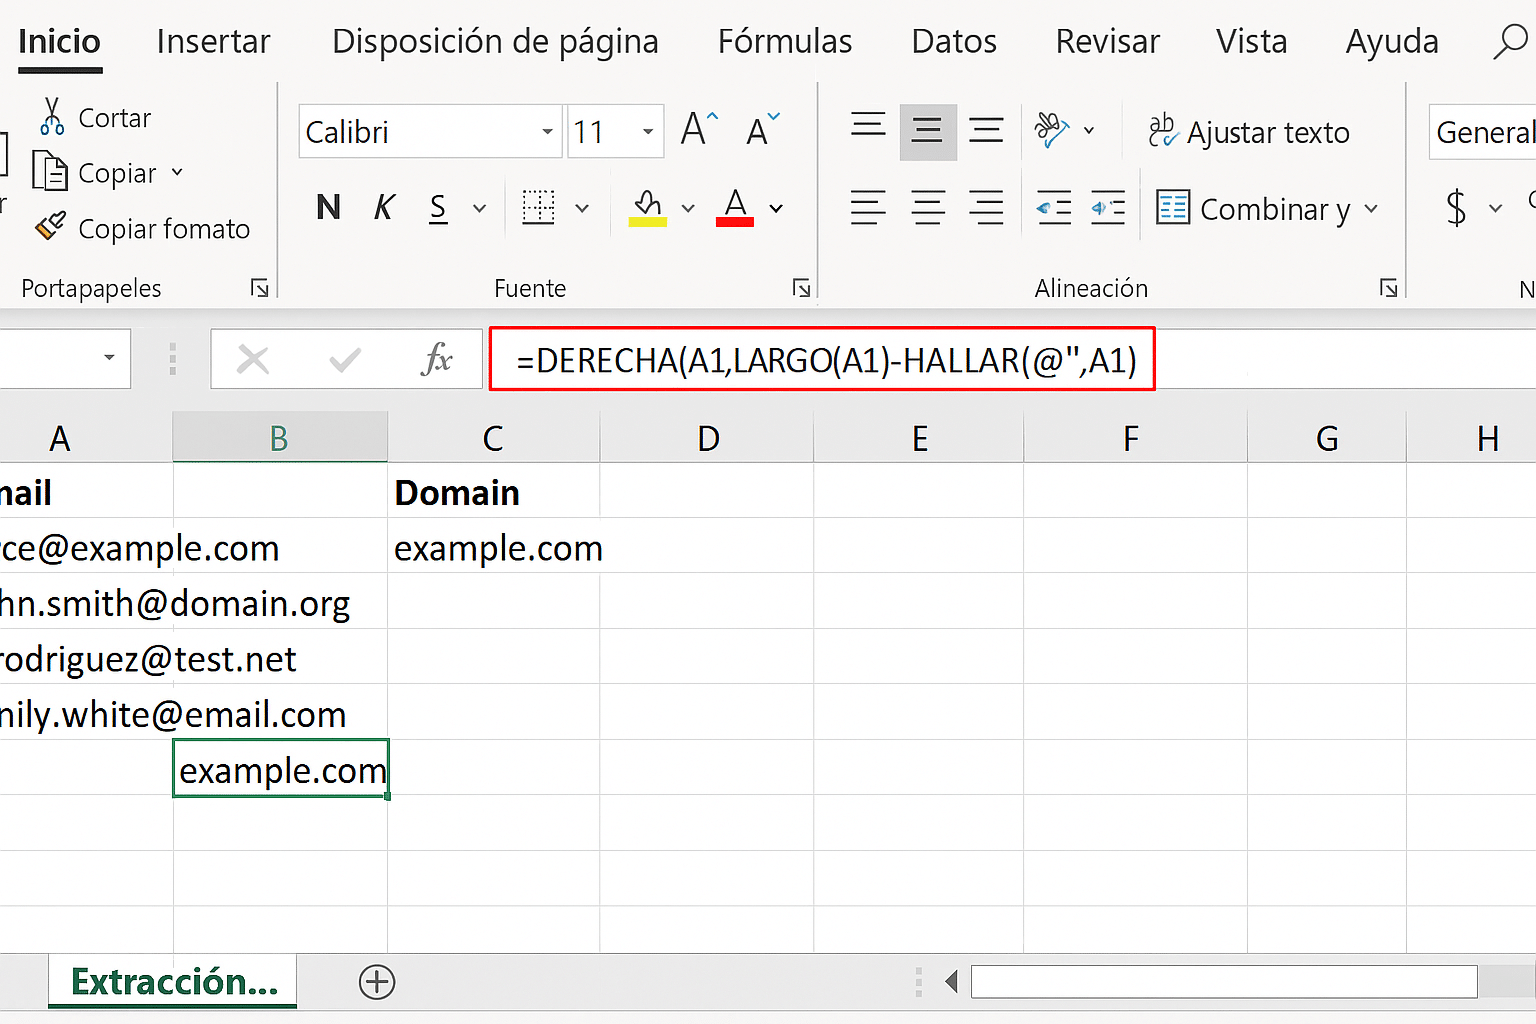Apply the yellow fill color swatch
1536x1024 pixels.
647,208
